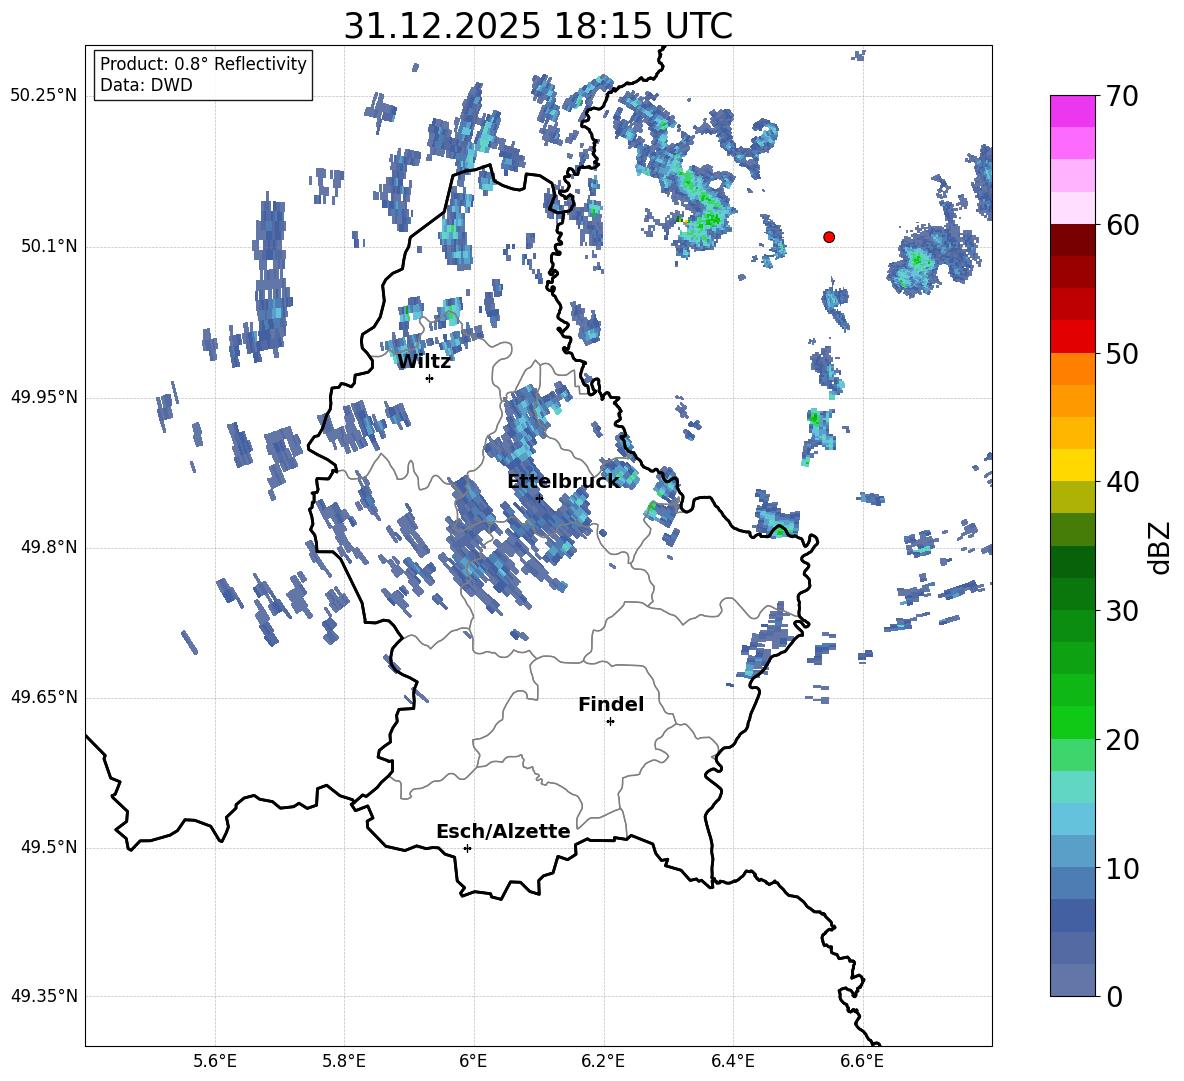1184x1081 pixels.
Task: Click the Findel station cross marker
Action: pyautogui.click(x=610, y=722)
